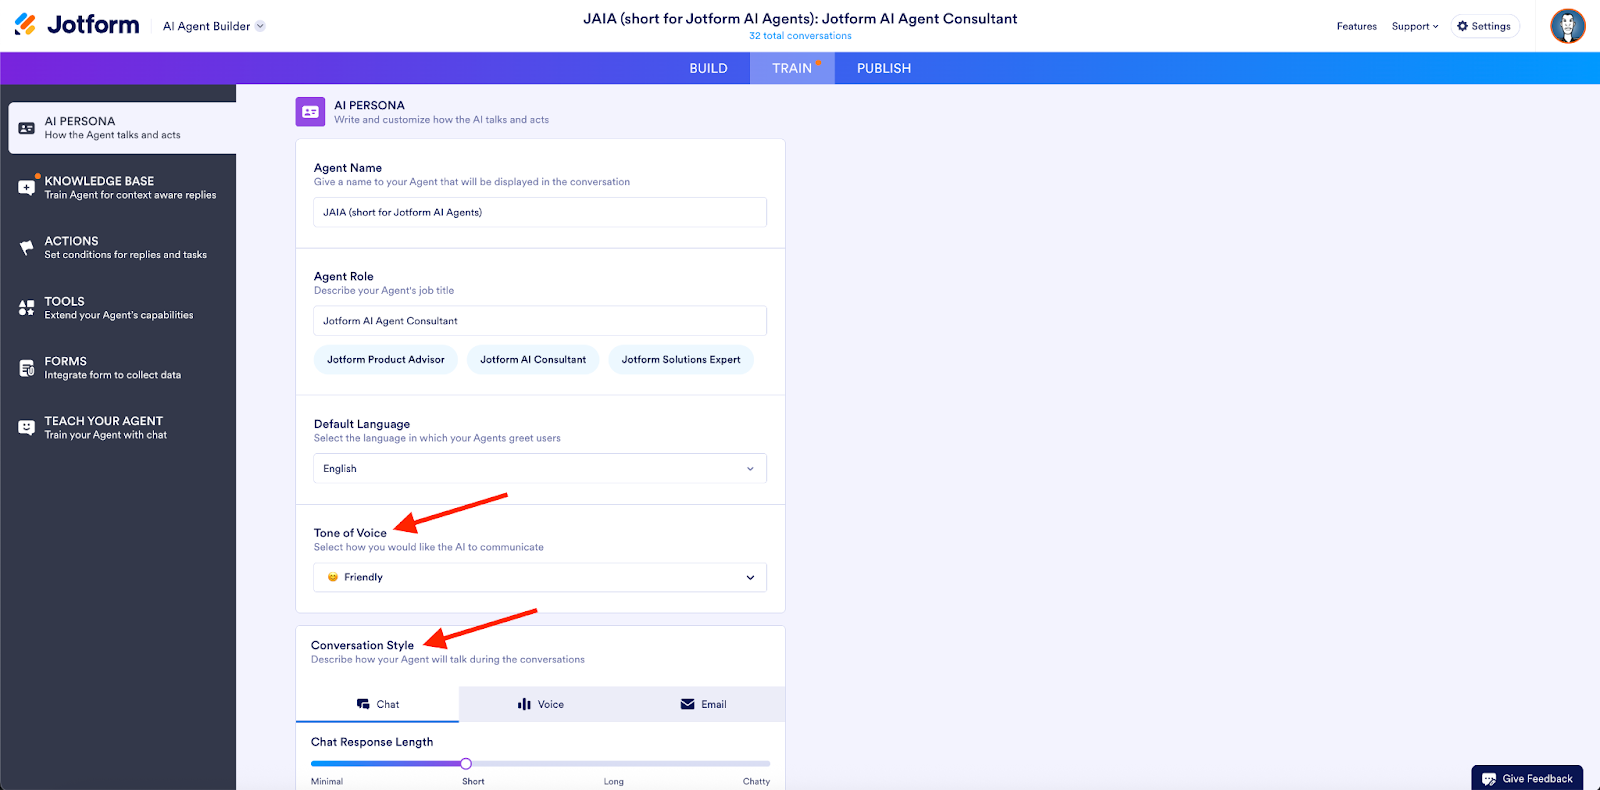Click the Chat Response Length slider handle
Viewport: 1600px width, 790px height.
466,764
